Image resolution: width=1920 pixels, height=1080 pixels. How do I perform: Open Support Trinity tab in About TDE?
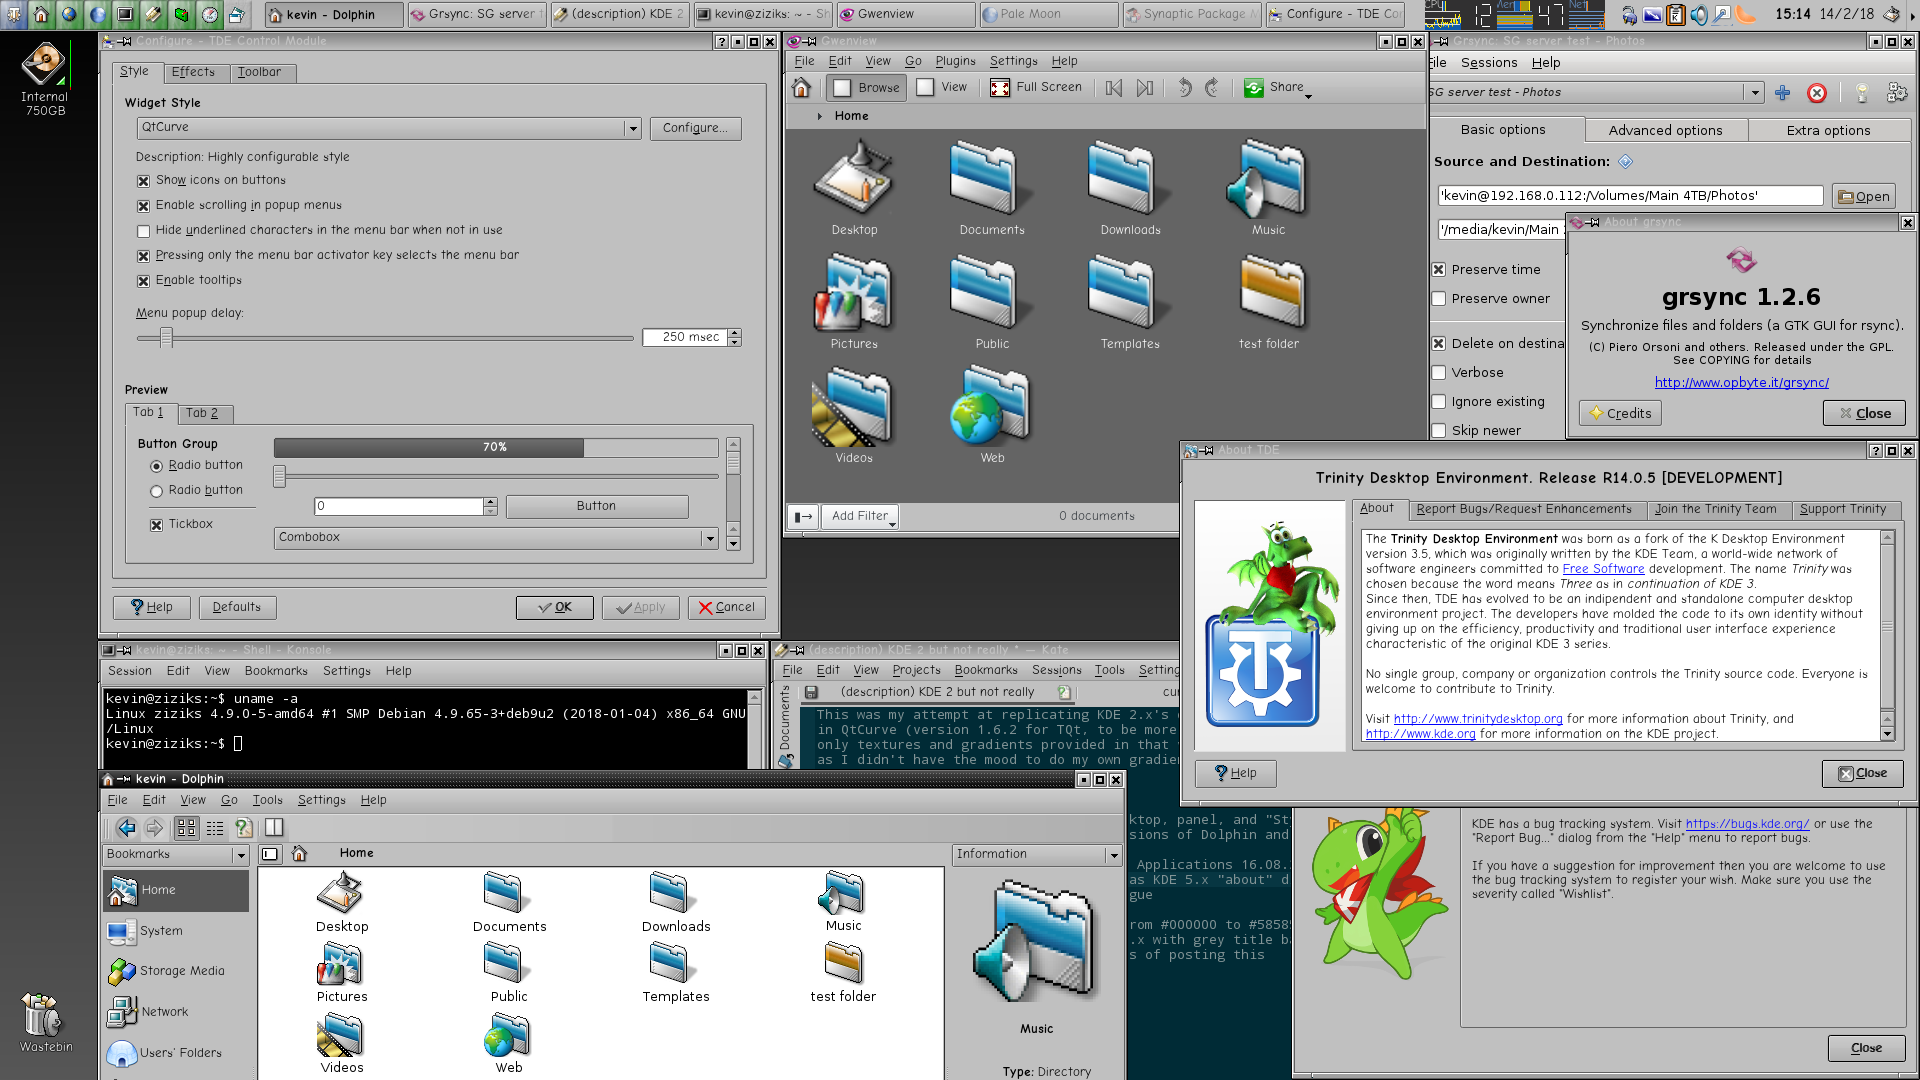(x=1843, y=509)
